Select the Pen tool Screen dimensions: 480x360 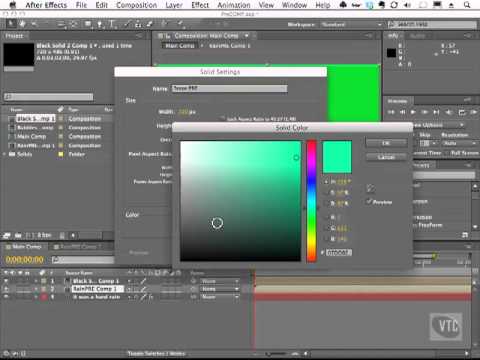coord(100,24)
